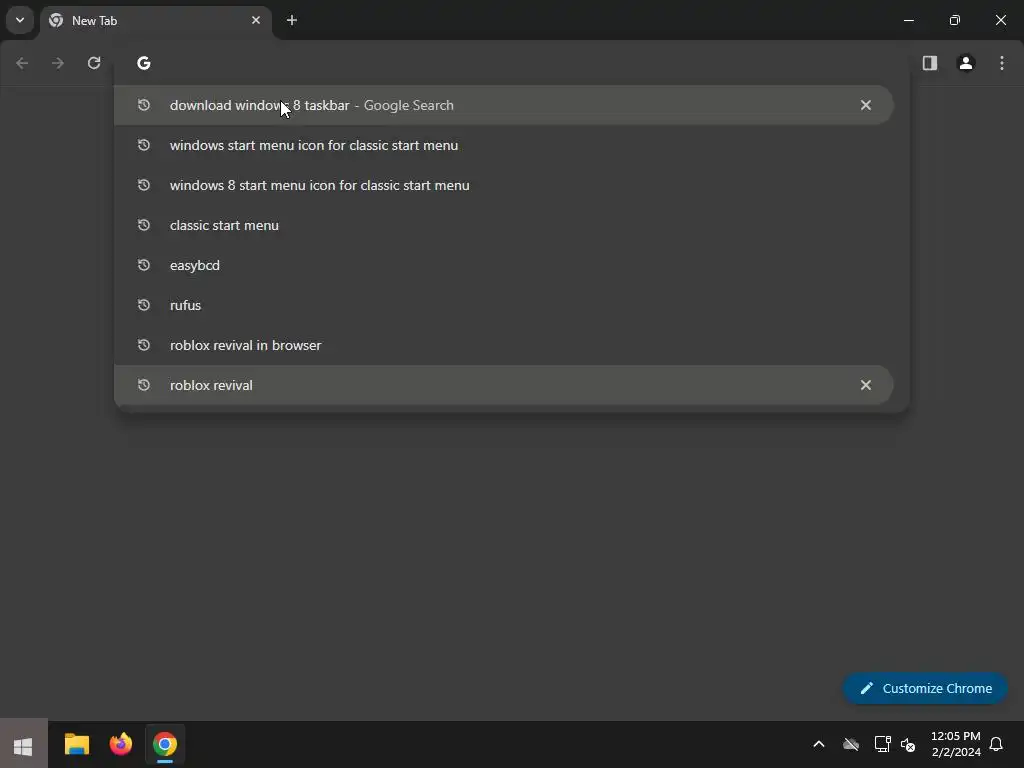This screenshot has height=768, width=1024.
Task: Remove download windows 8 taskbar suggestion
Action: point(866,105)
